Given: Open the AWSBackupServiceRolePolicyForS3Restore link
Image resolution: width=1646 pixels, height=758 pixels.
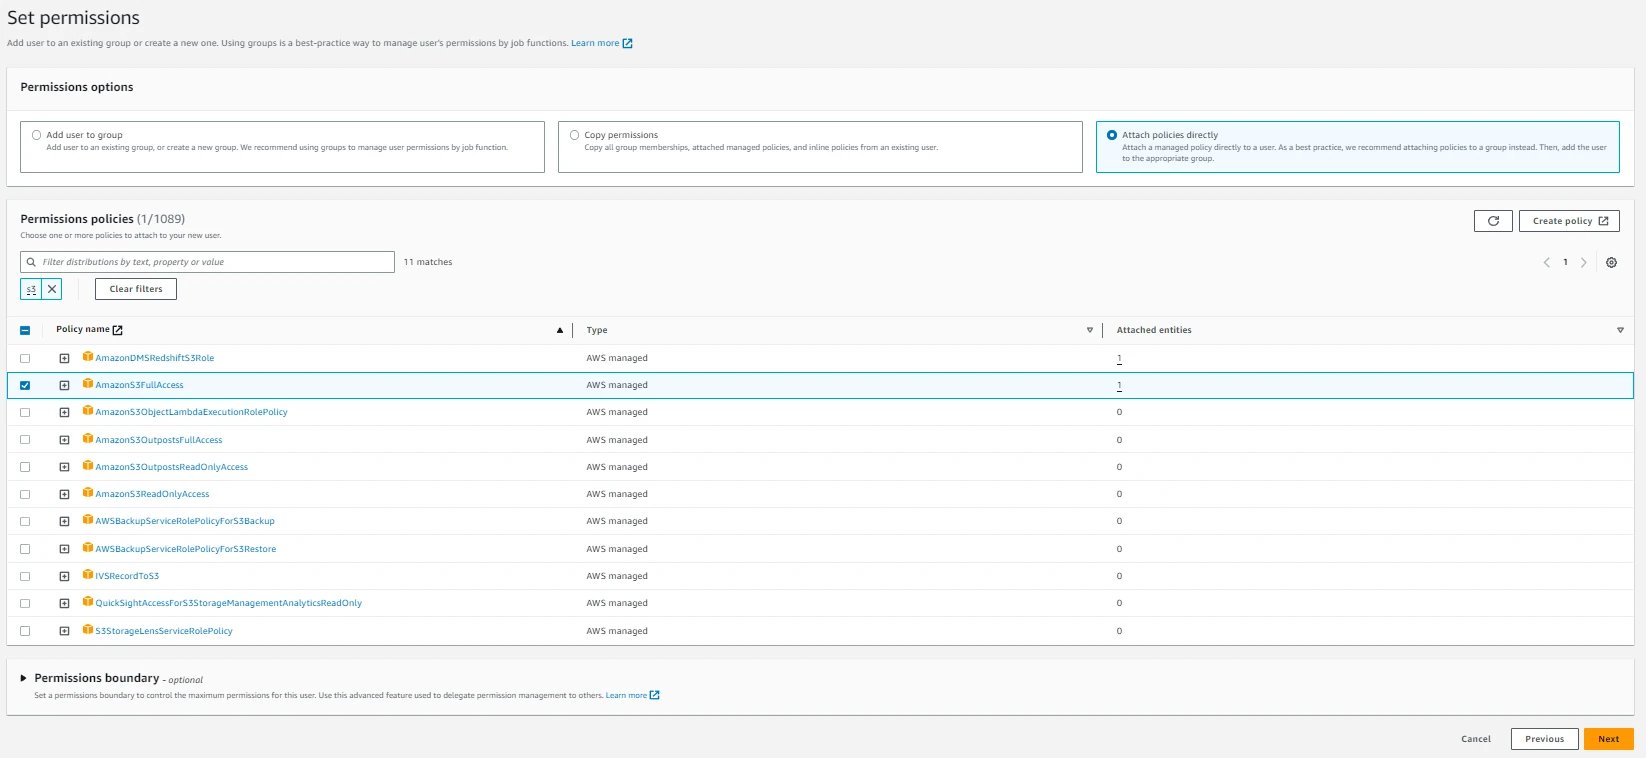Looking at the screenshot, I should point(185,549).
